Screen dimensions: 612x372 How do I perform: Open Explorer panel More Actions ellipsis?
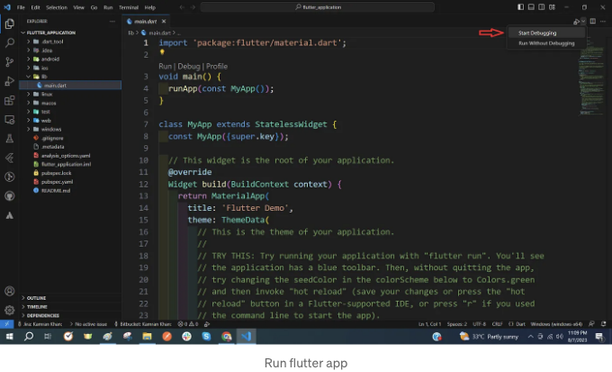(112, 21)
